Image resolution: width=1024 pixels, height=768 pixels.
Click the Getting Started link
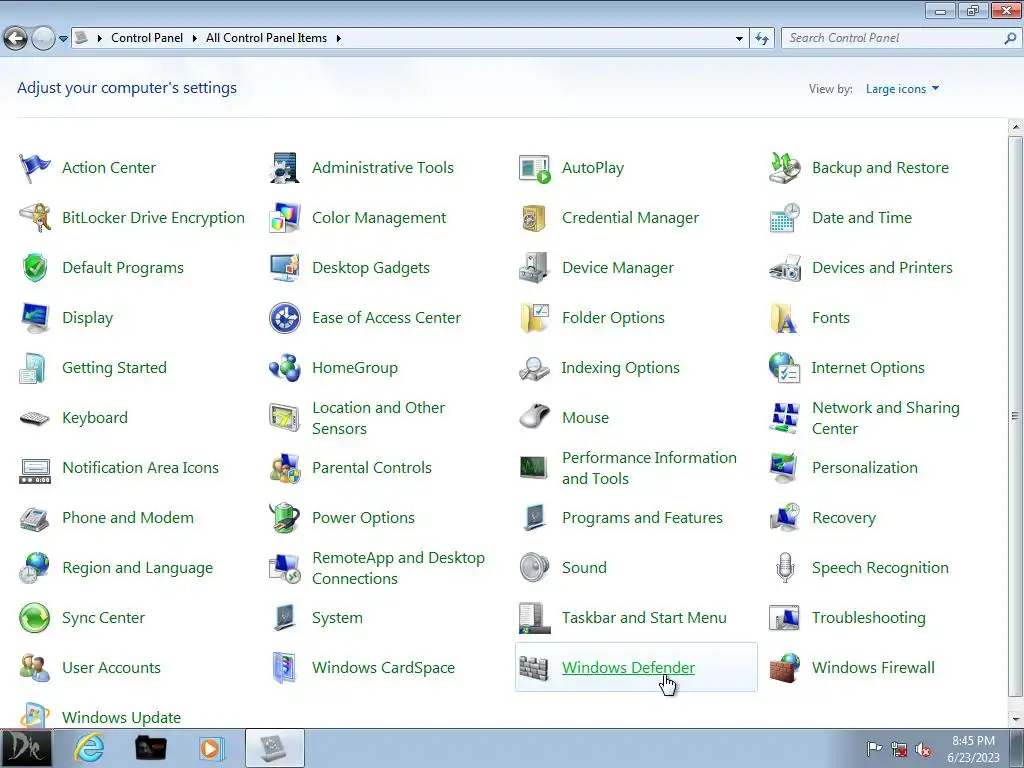114,368
